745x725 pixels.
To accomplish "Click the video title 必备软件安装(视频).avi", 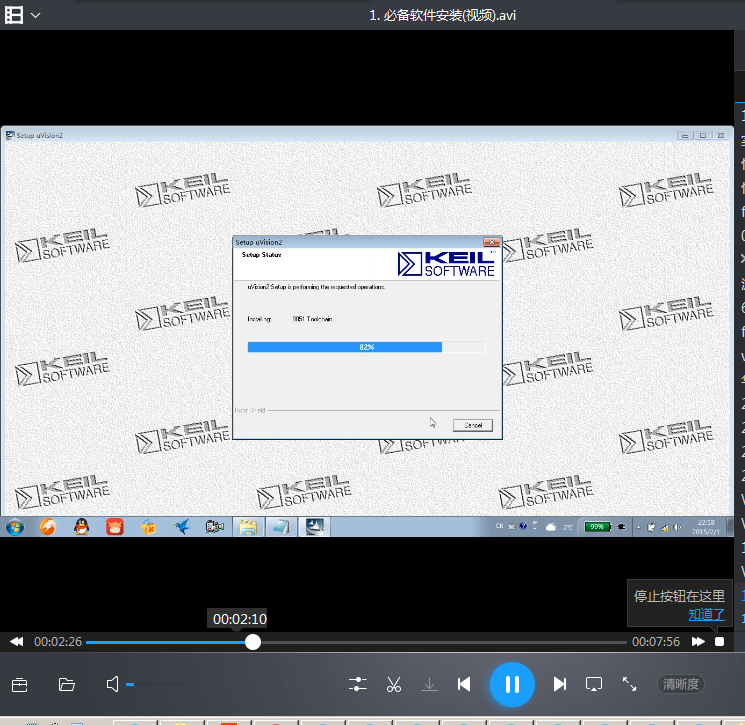I will [x=442, y=16].
